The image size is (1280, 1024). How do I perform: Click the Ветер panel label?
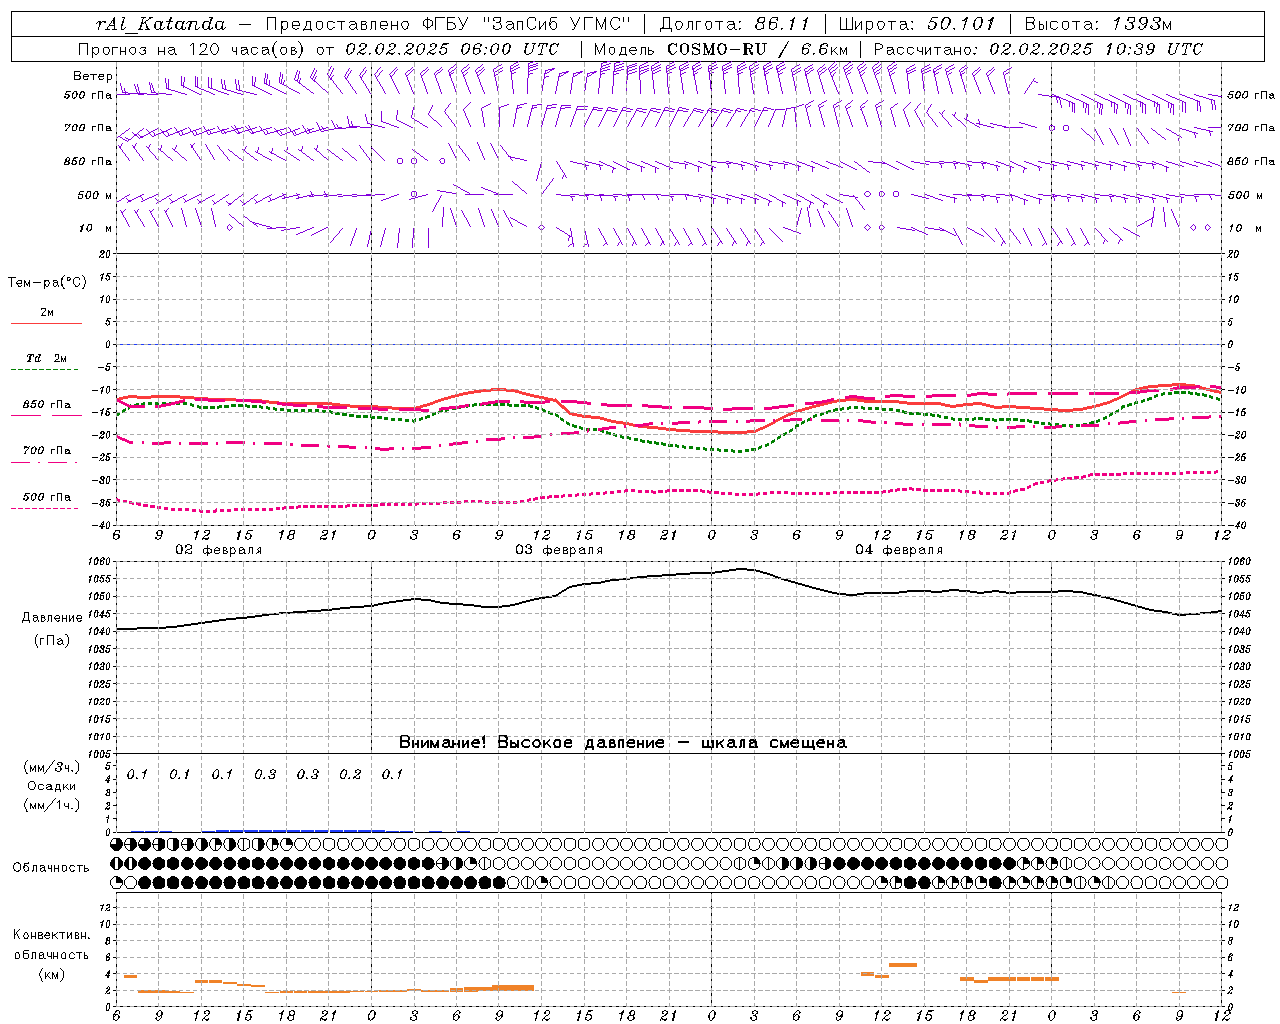tap(92, 76)
